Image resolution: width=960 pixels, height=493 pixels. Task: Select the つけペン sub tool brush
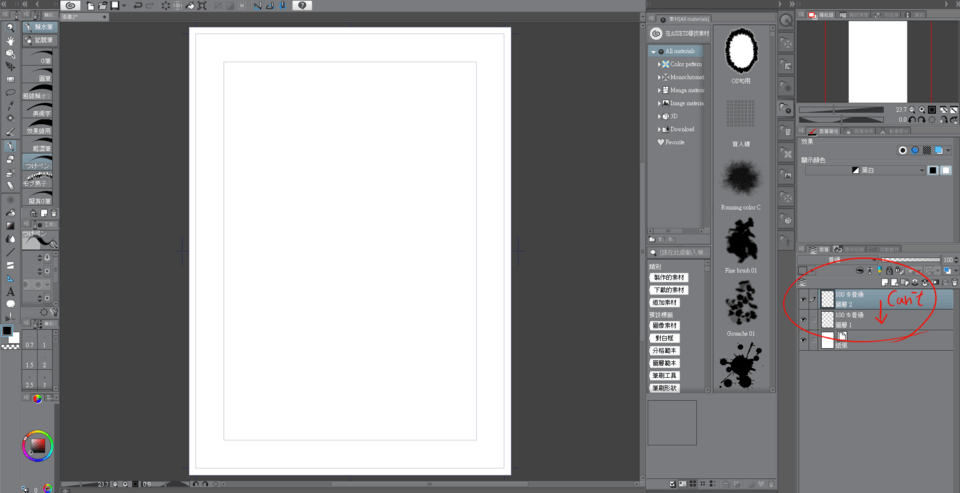click(37, 162)
